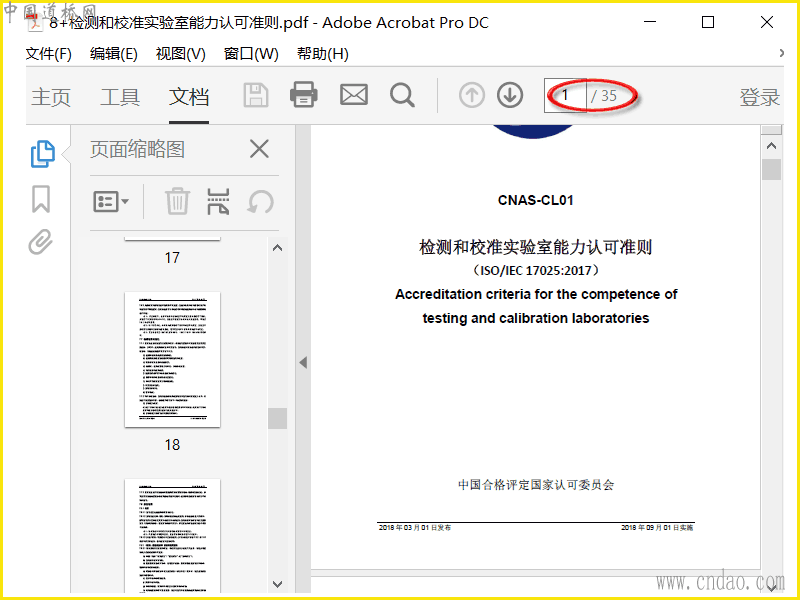Open thumbnail options dropdown menu
Image resolution: width=800 pixels, height=600 pixels.
pyautogui.click(x=111, y=202)
